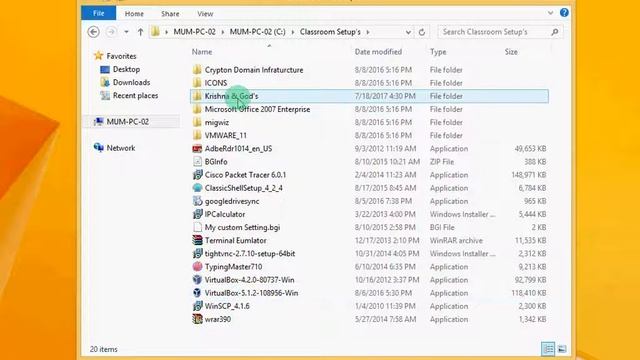Select the Cisco Packet Tracer 6.0.1 icon
This screenshot has height=360, width=640.
tap(197, 175)
